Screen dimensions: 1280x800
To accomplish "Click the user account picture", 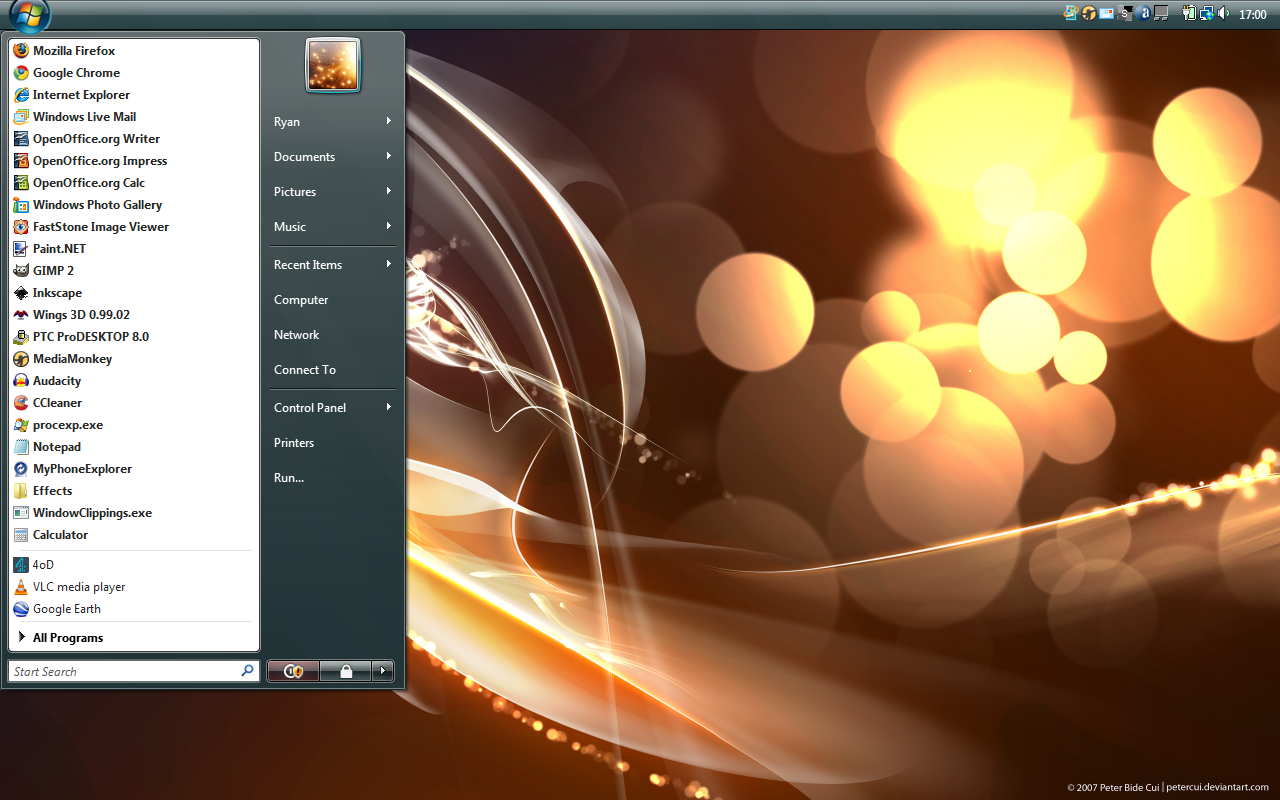I will (x=333, y=65).
